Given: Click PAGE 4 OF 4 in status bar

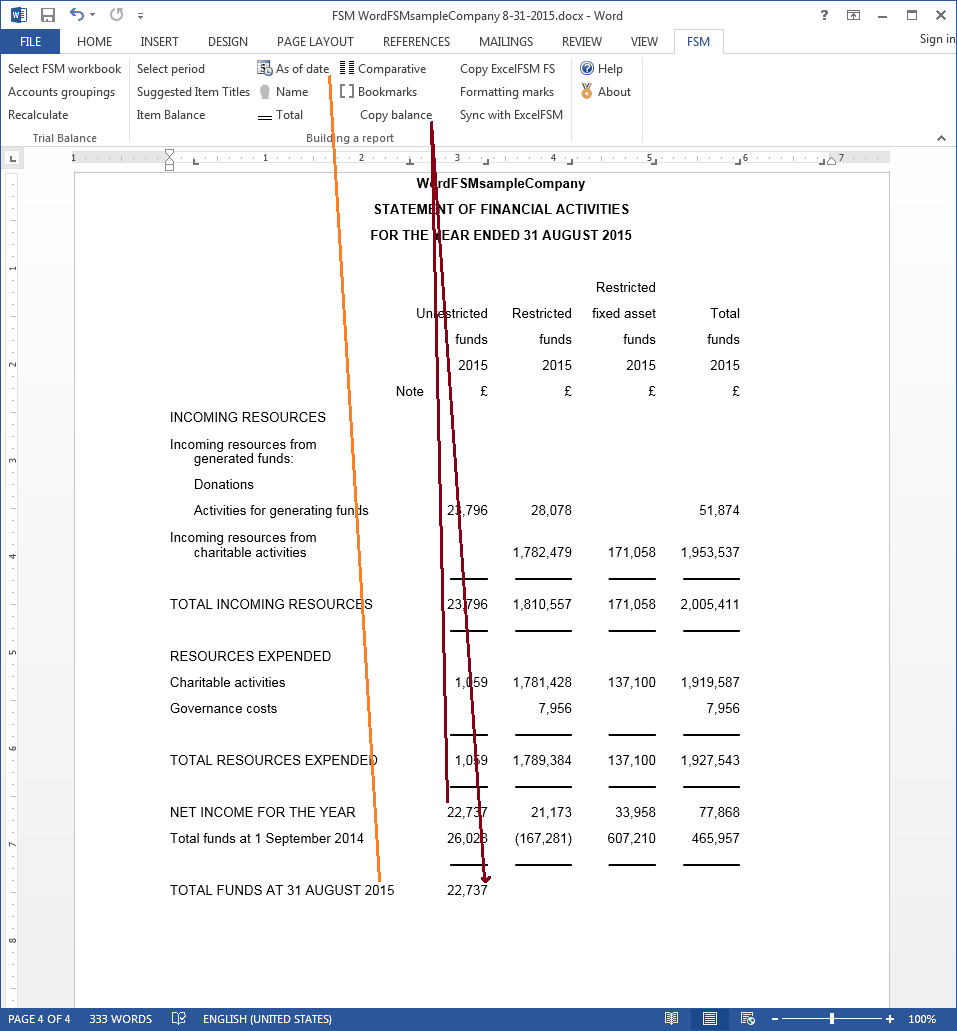Looking at the screenshot, I should click(x=39, y=1019).
